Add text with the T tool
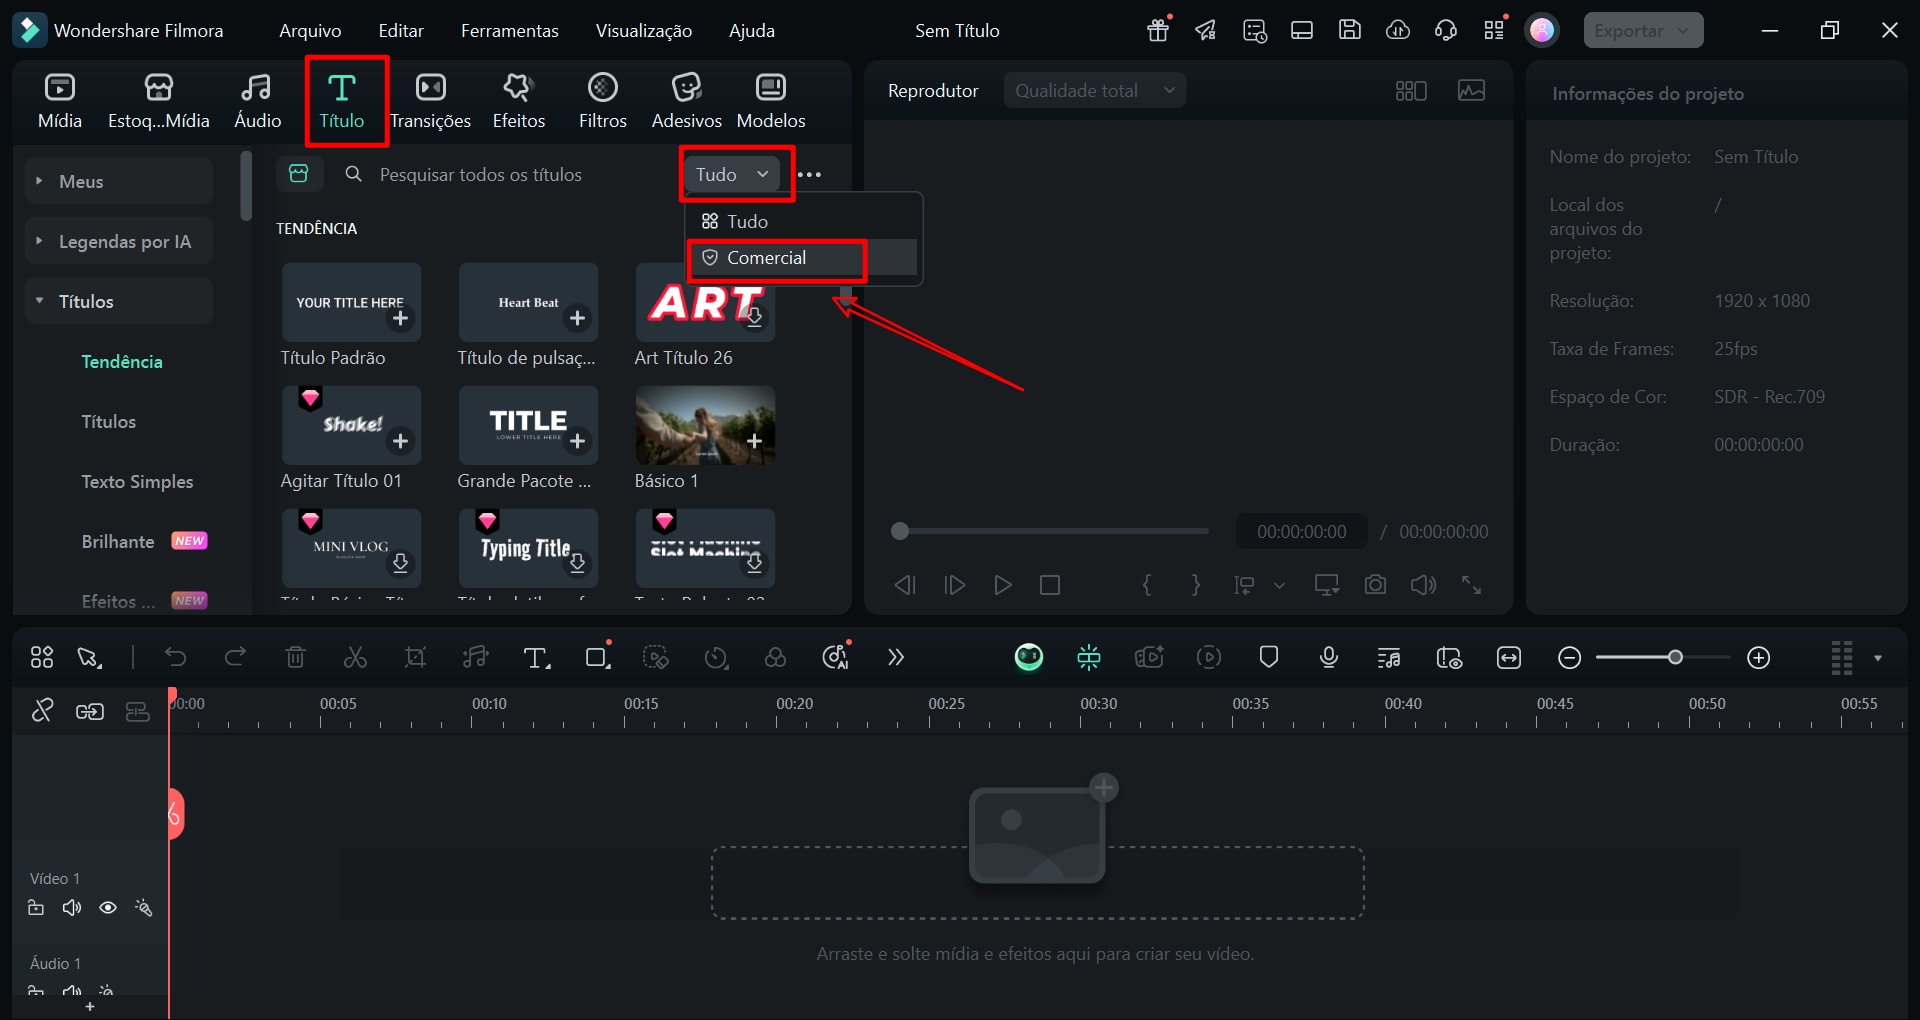This screenshot has height=1020, width=1920. coord(537,657)
